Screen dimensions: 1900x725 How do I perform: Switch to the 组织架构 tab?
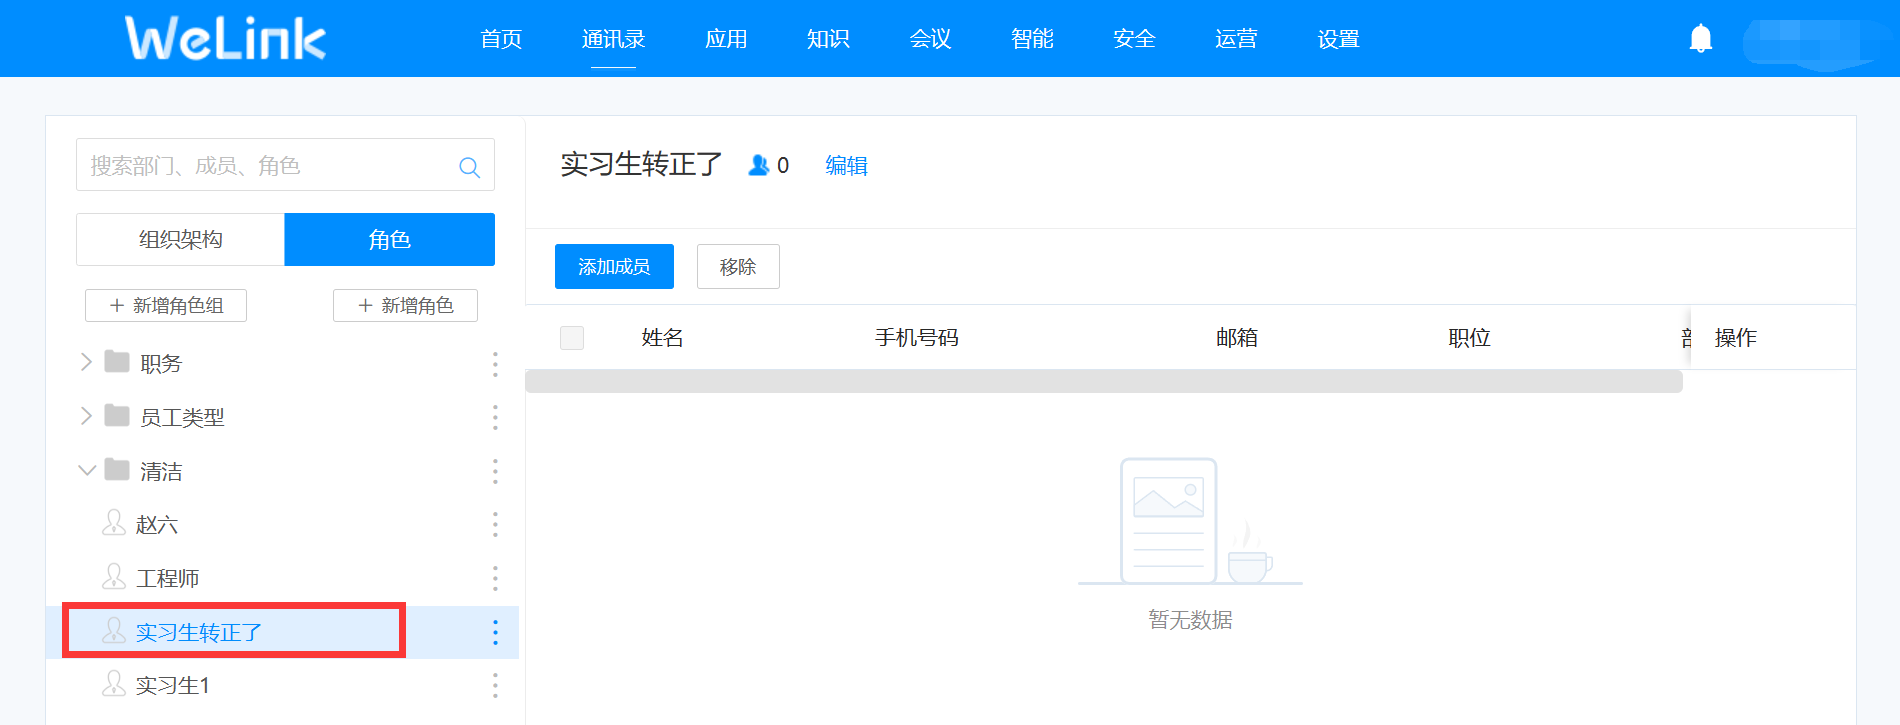[181, 240]
